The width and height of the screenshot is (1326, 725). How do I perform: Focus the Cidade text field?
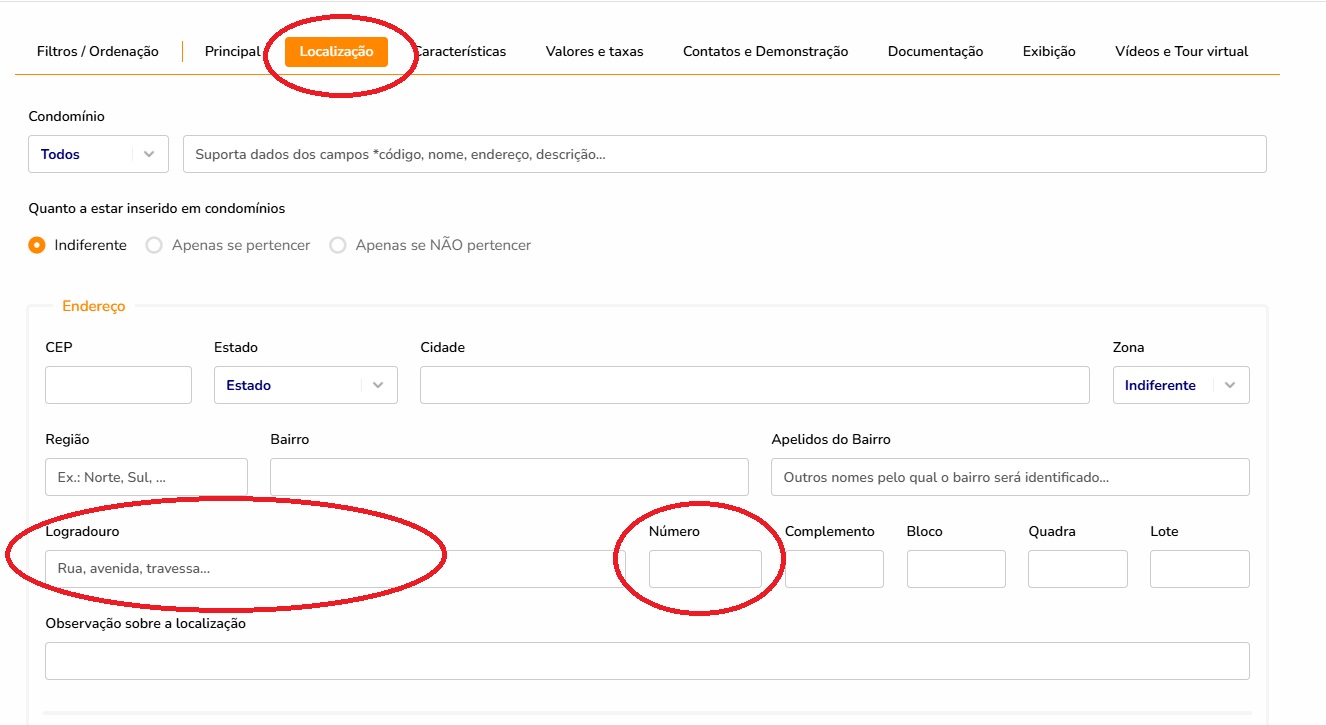(754, 385)
